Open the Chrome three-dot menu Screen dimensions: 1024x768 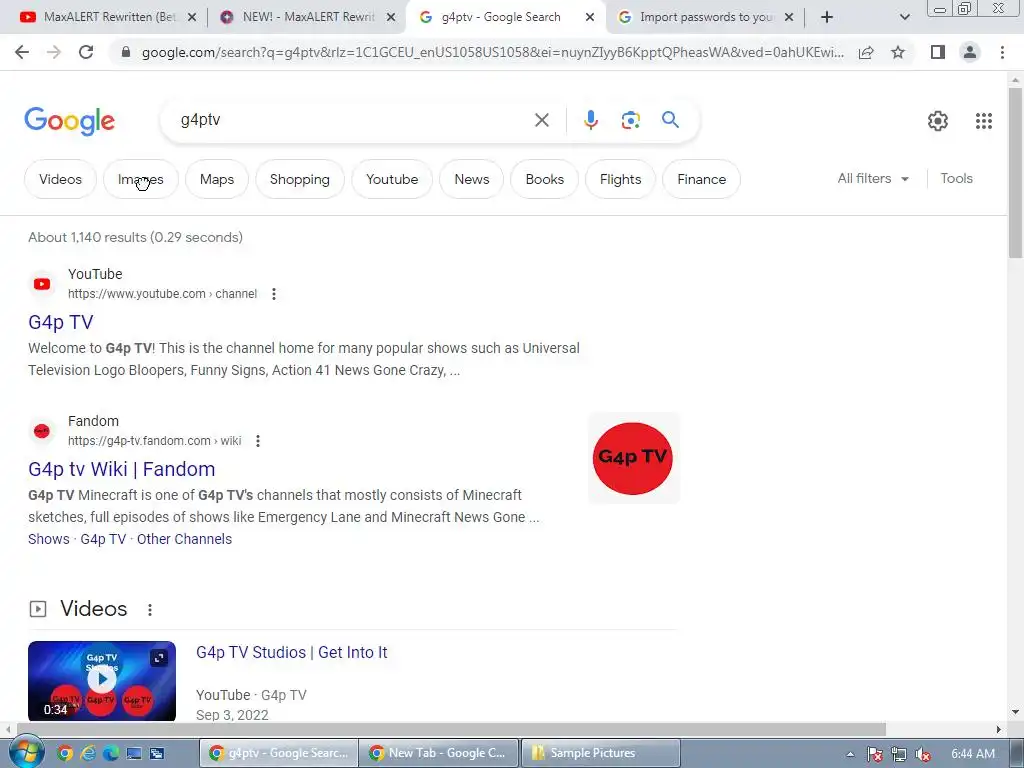click(x=1002, y=52)
